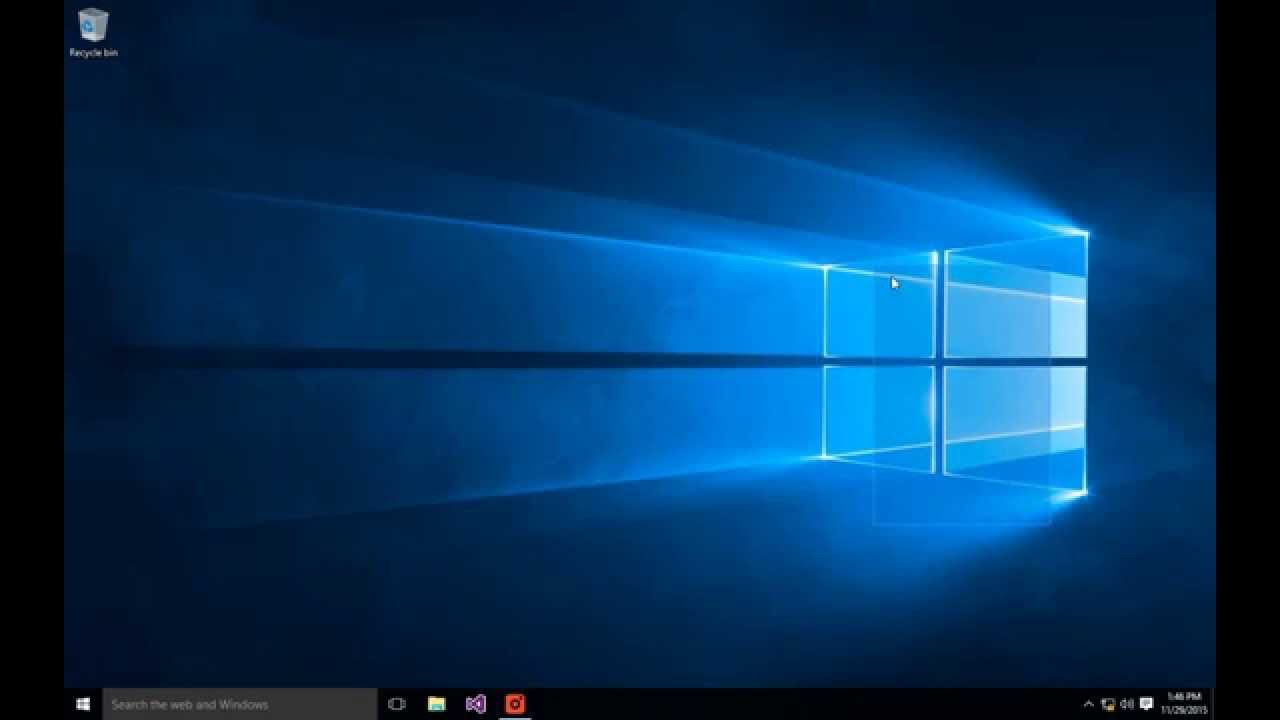The height and width of the screenshot is (720, 1280).
Task: Open the volume control tray icon
Action: [1127, 704]
